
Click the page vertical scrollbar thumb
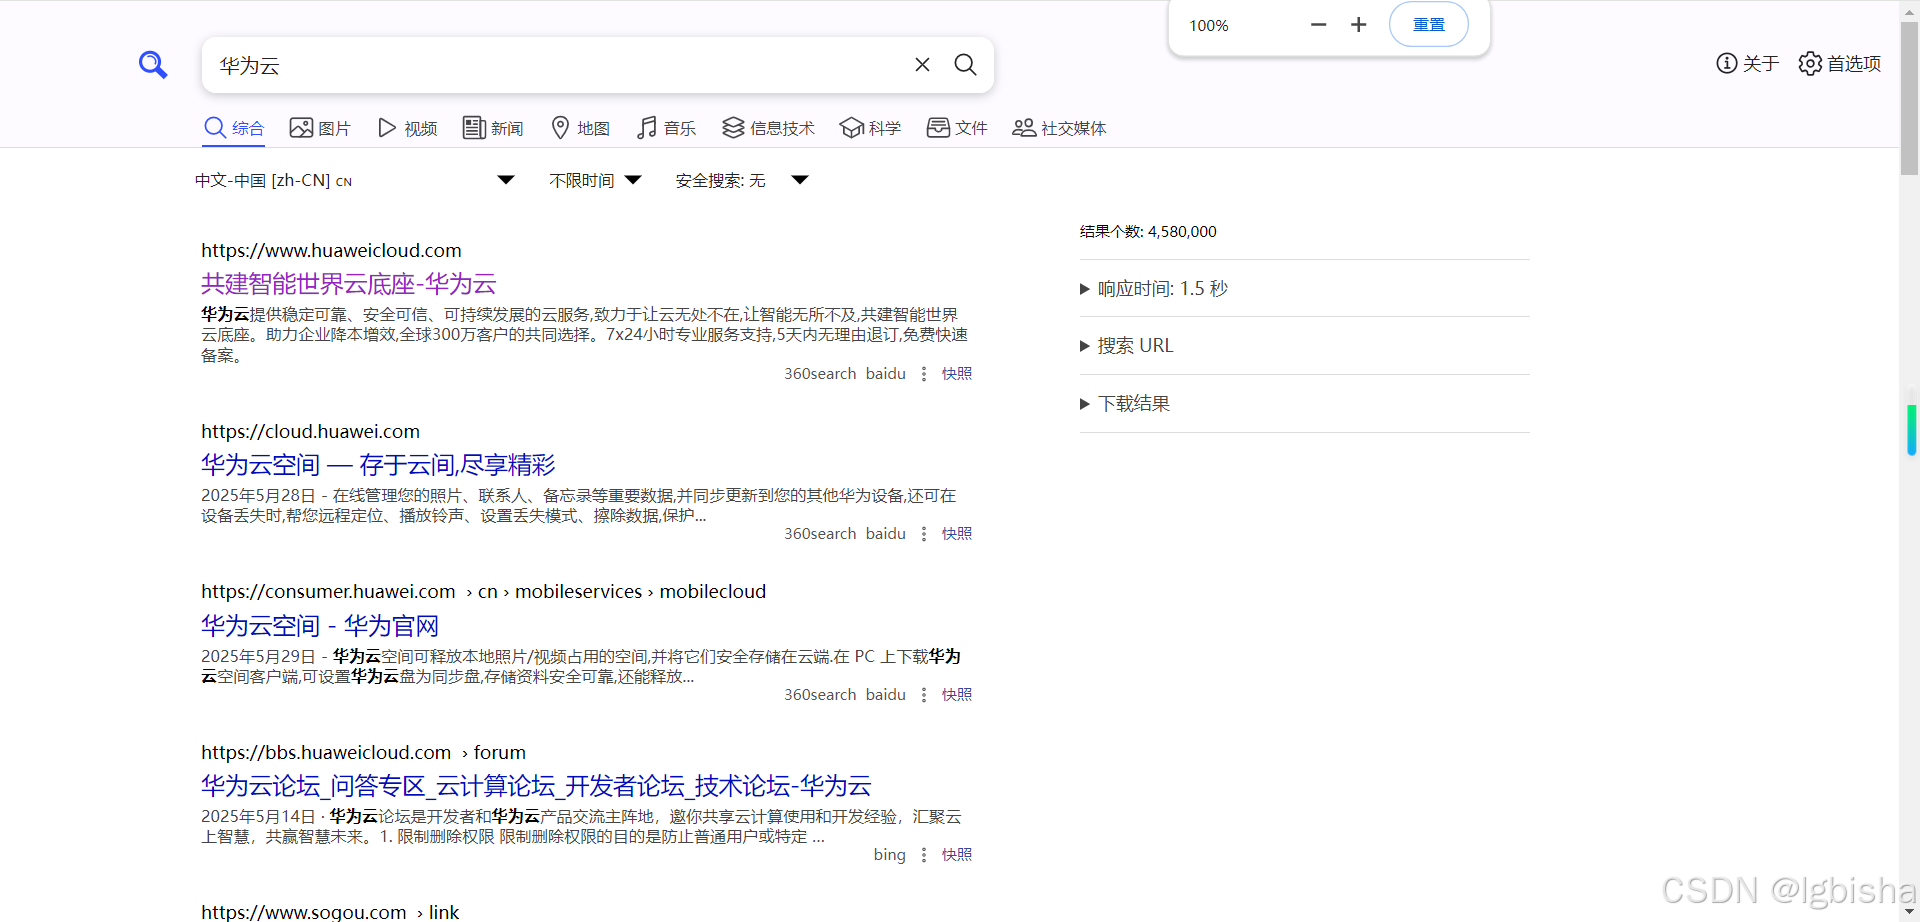(x=1910, y=98)
